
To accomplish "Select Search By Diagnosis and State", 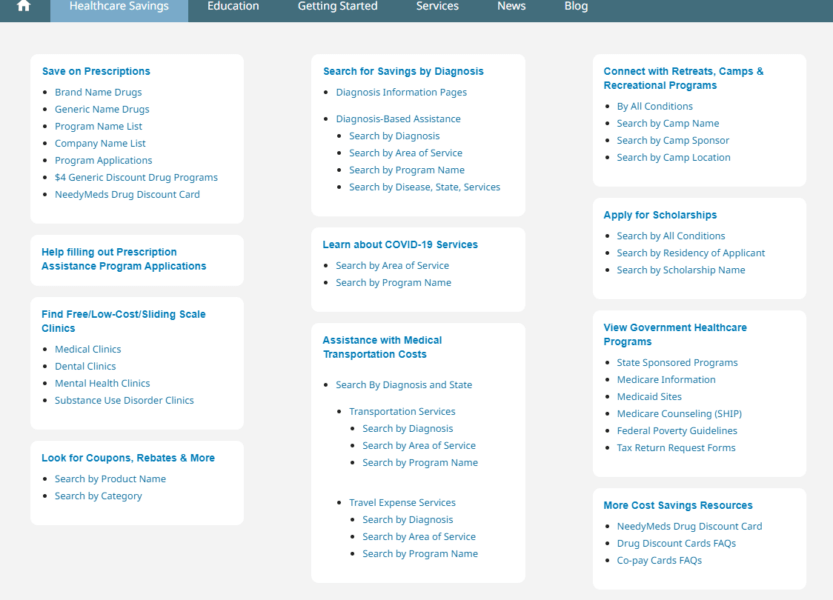I will point(404,385).
